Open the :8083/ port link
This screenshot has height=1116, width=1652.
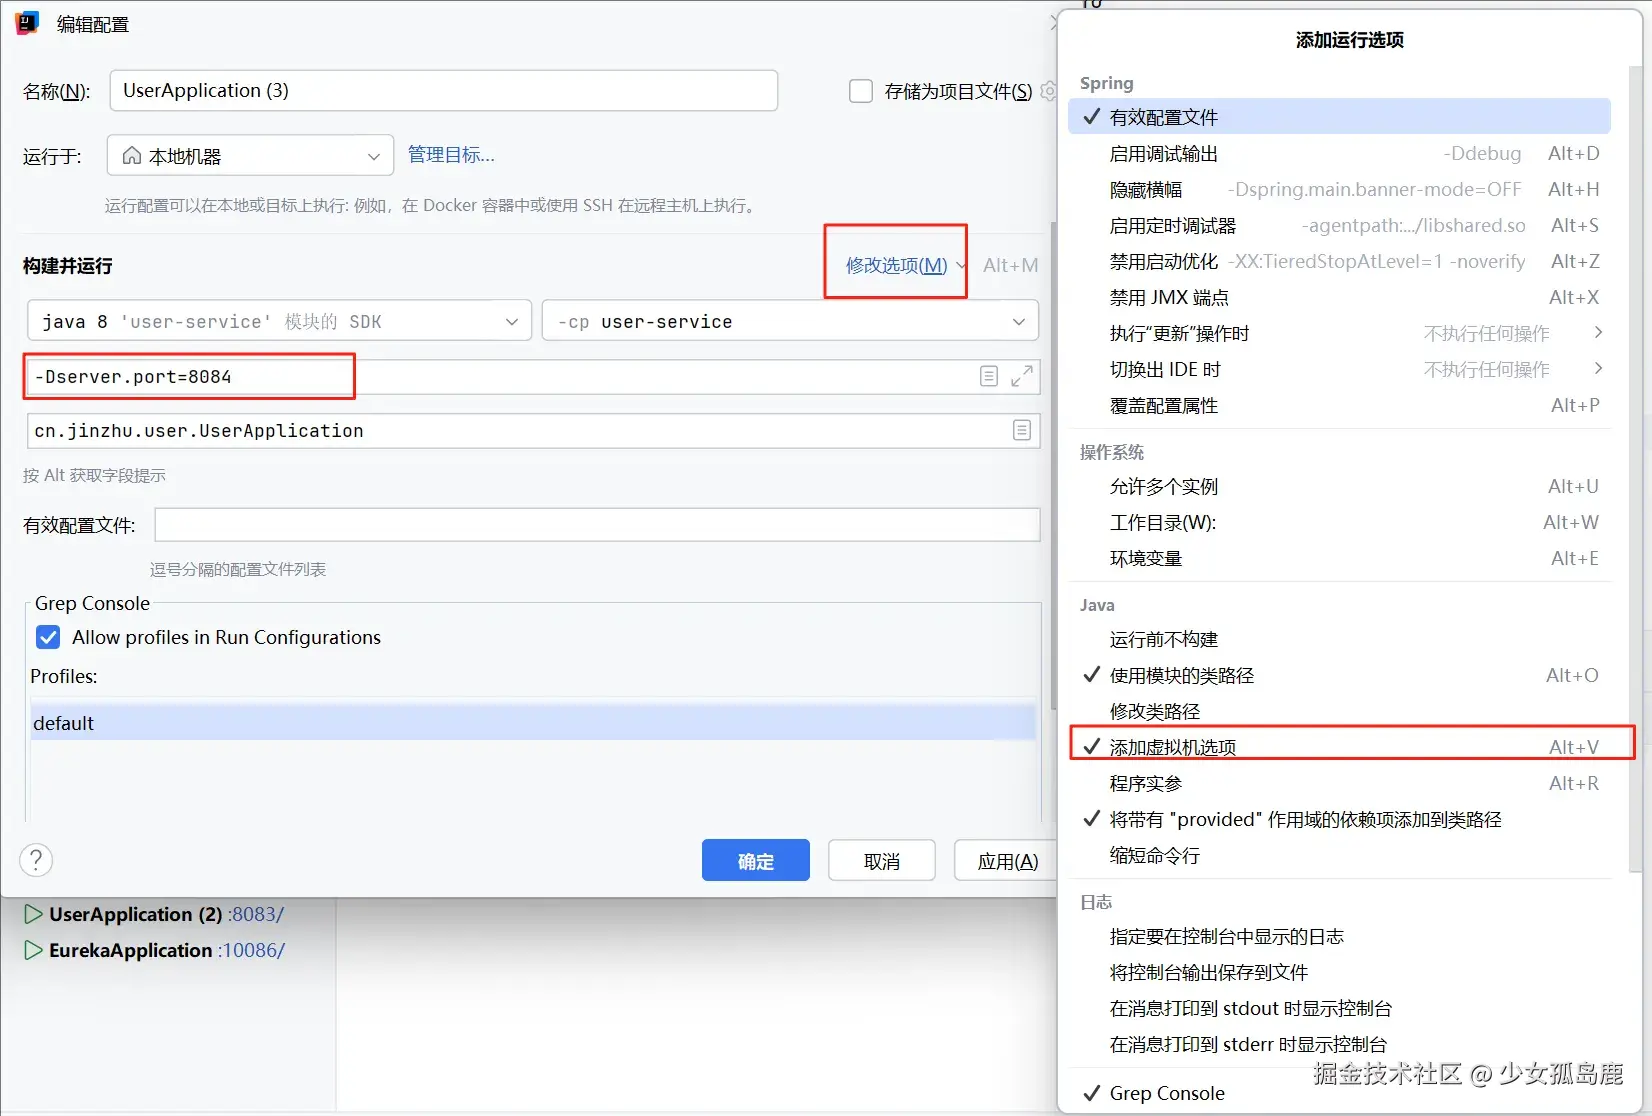(256, 914)
